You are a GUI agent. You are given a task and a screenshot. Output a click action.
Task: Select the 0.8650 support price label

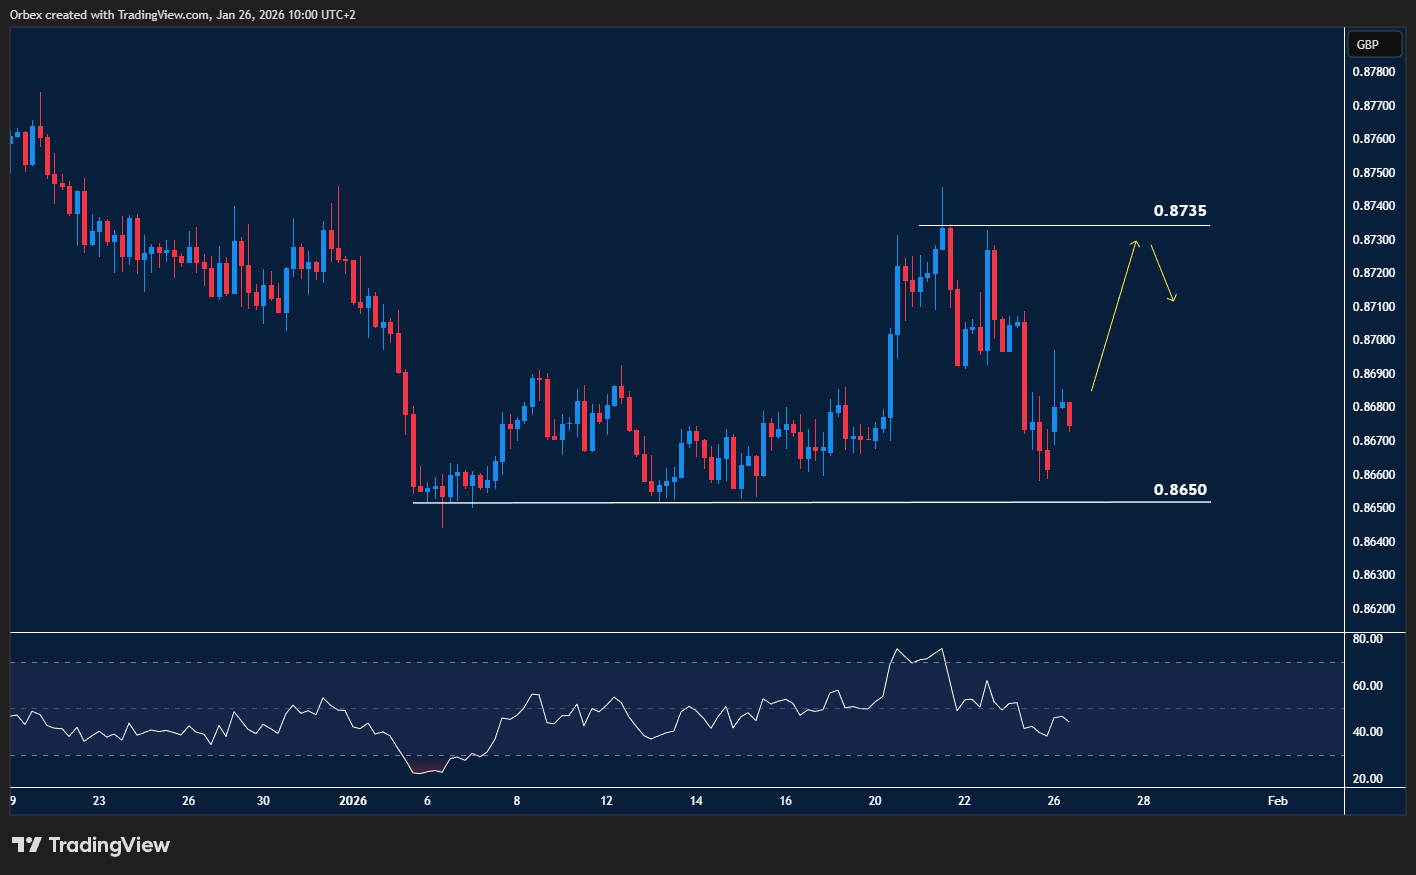tap(1181, 489)
